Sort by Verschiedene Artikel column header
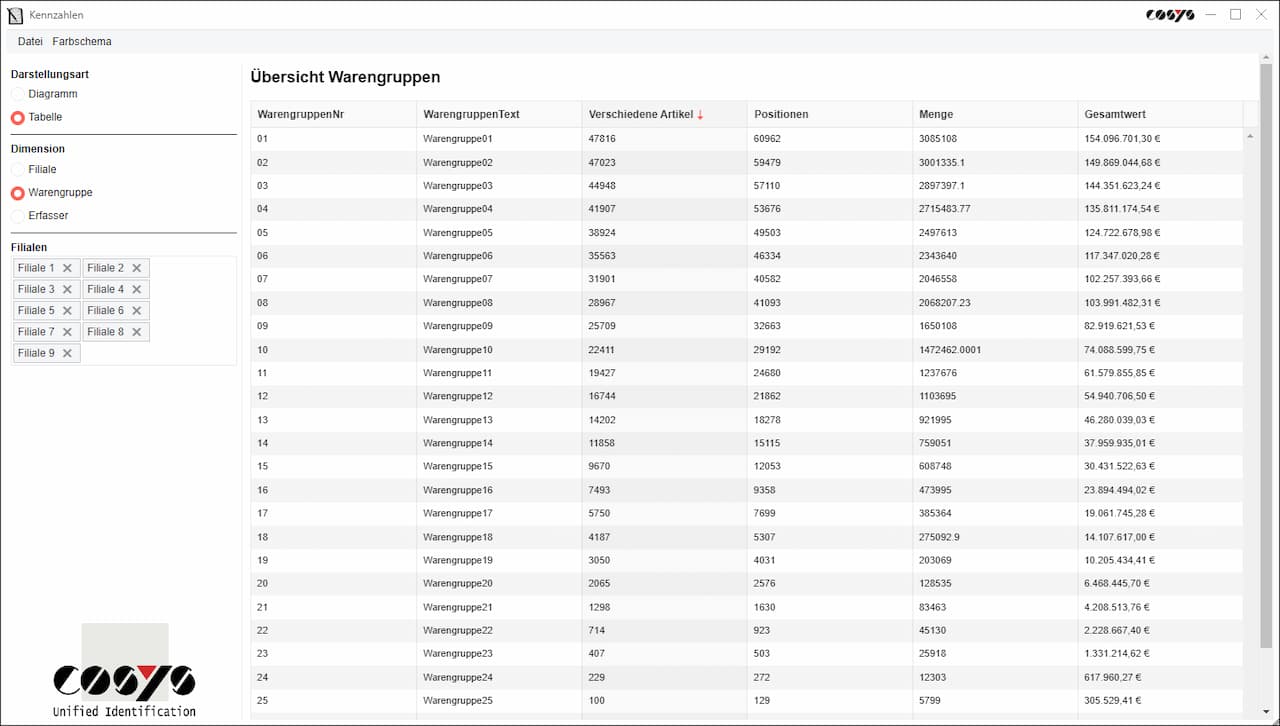Screen dimensions: 1280x726 [x=664, y=114]
